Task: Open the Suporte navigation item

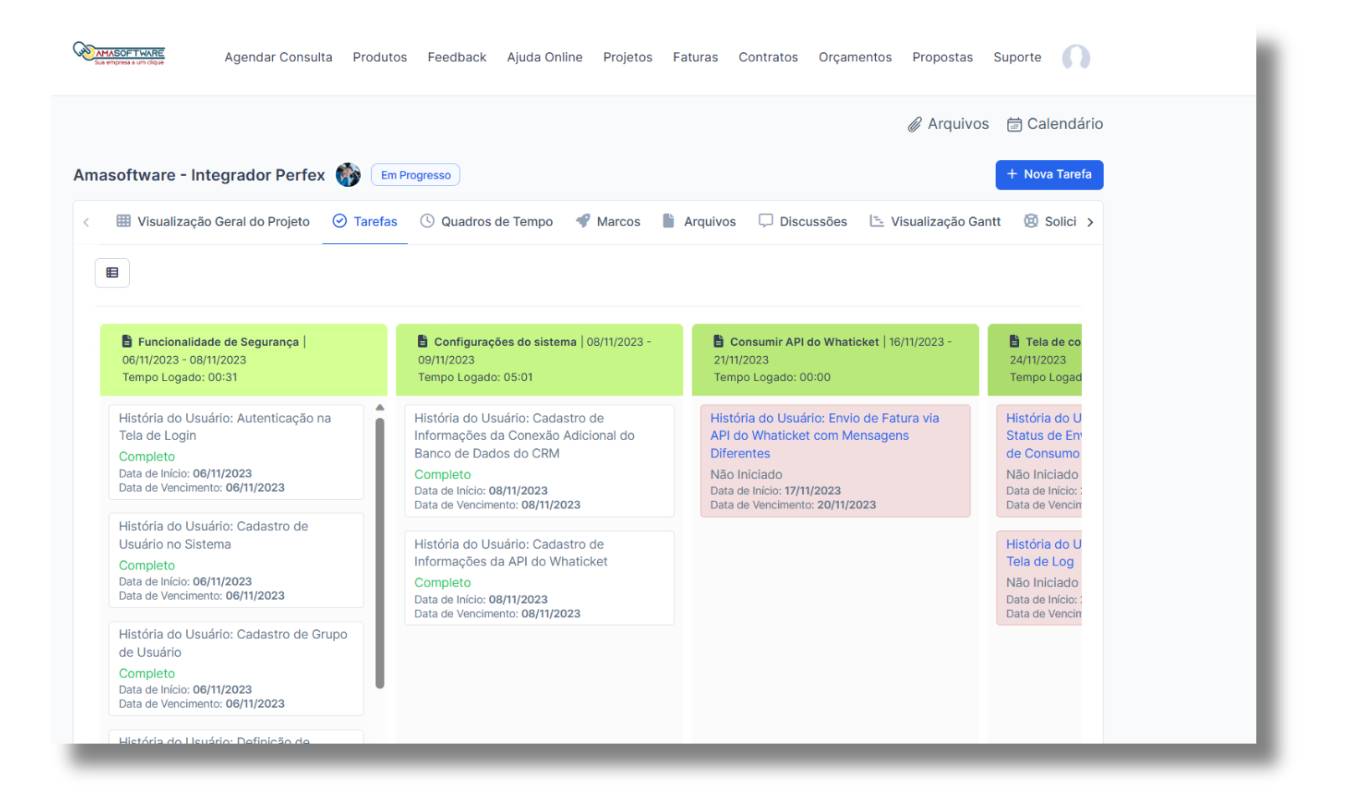Action: tap(1017, 57)
